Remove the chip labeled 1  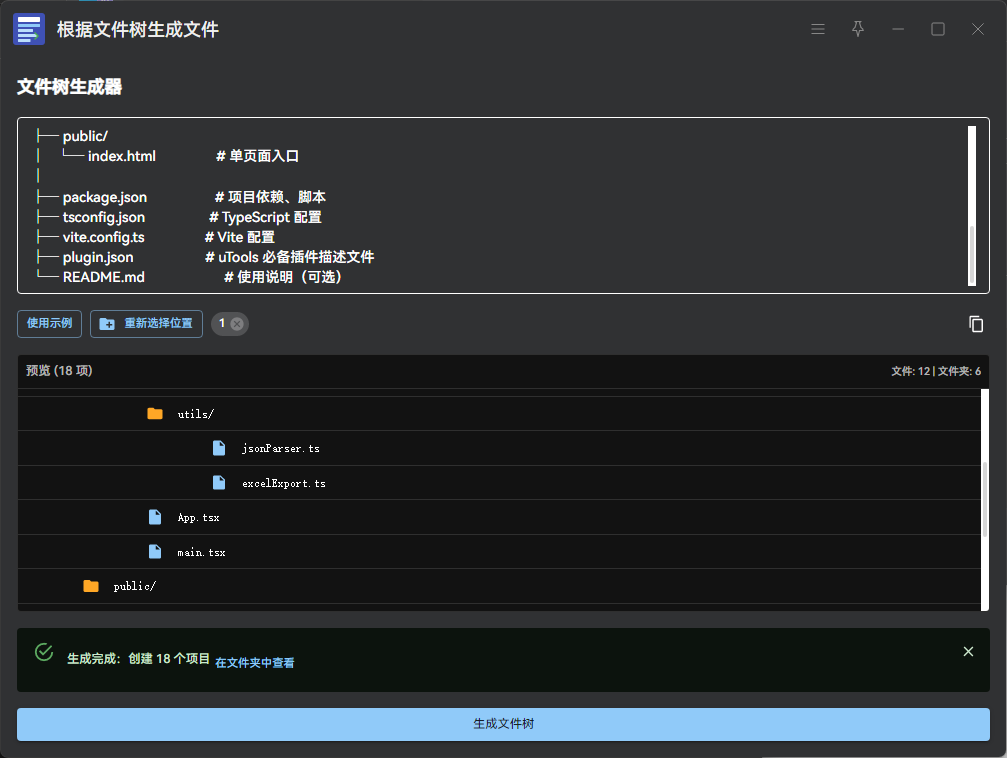click(237, 324)
